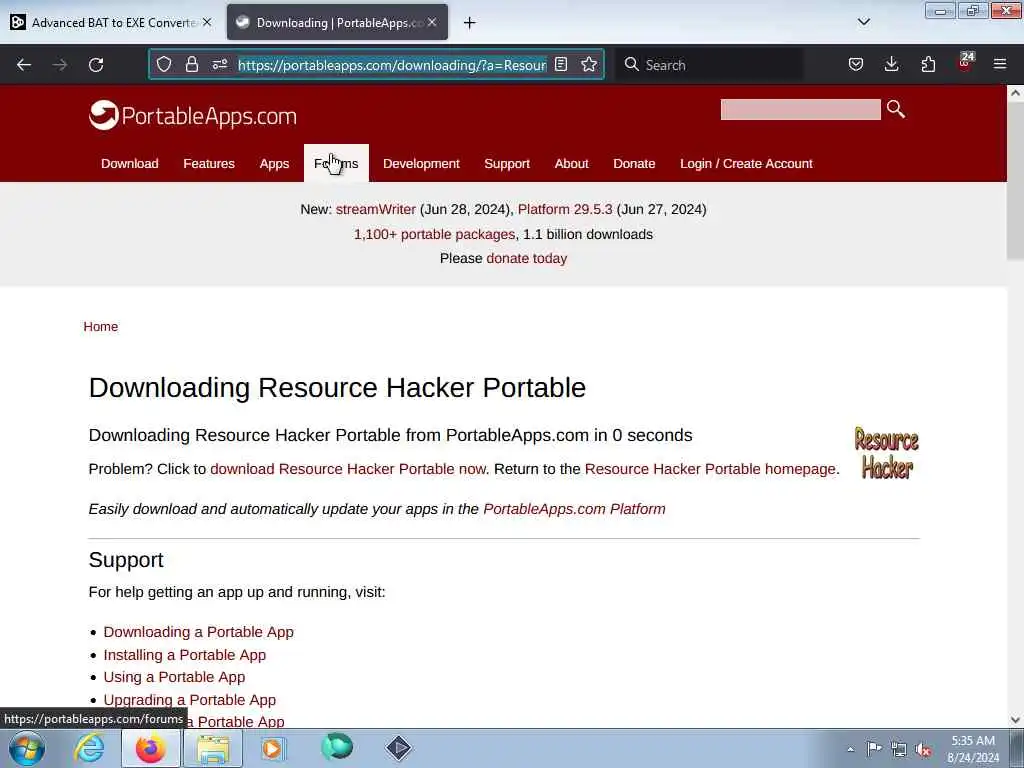The width and height of the screenshot is (1024, 768).
Task: Click the green round taskbar application icon
Action: [x=337, y=747]
